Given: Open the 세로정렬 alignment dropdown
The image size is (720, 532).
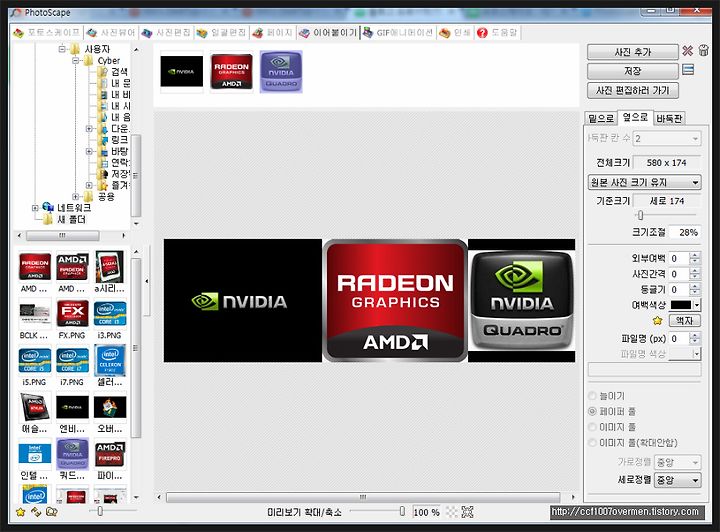Looking at the screenshot, I should point(678,480).
